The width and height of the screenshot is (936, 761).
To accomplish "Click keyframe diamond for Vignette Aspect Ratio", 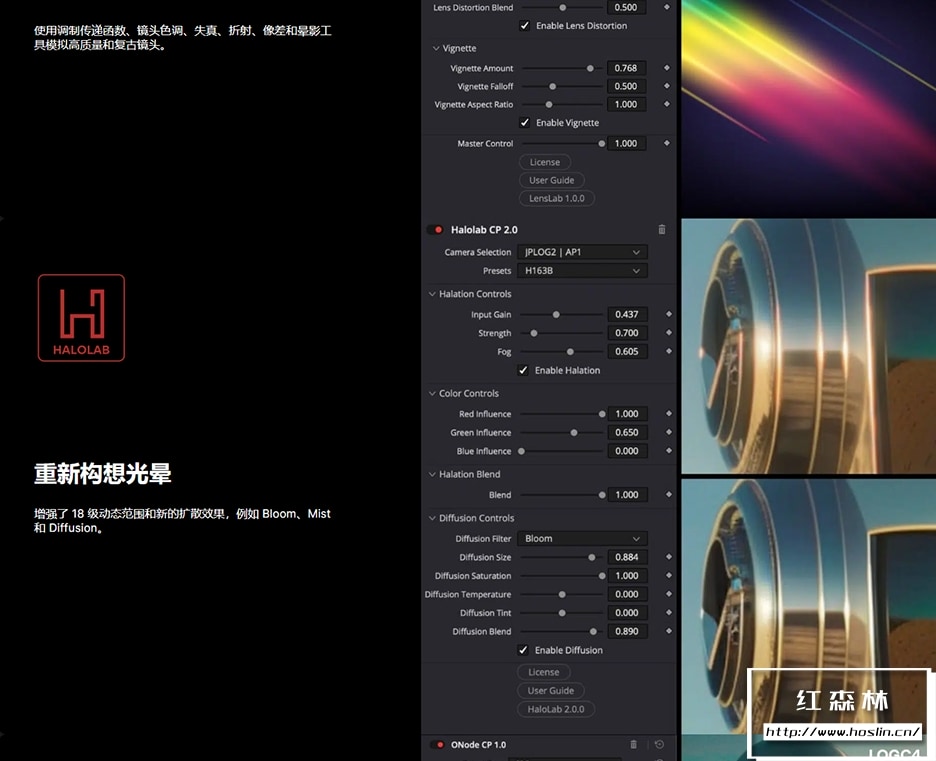I will (x=667, y=104).
